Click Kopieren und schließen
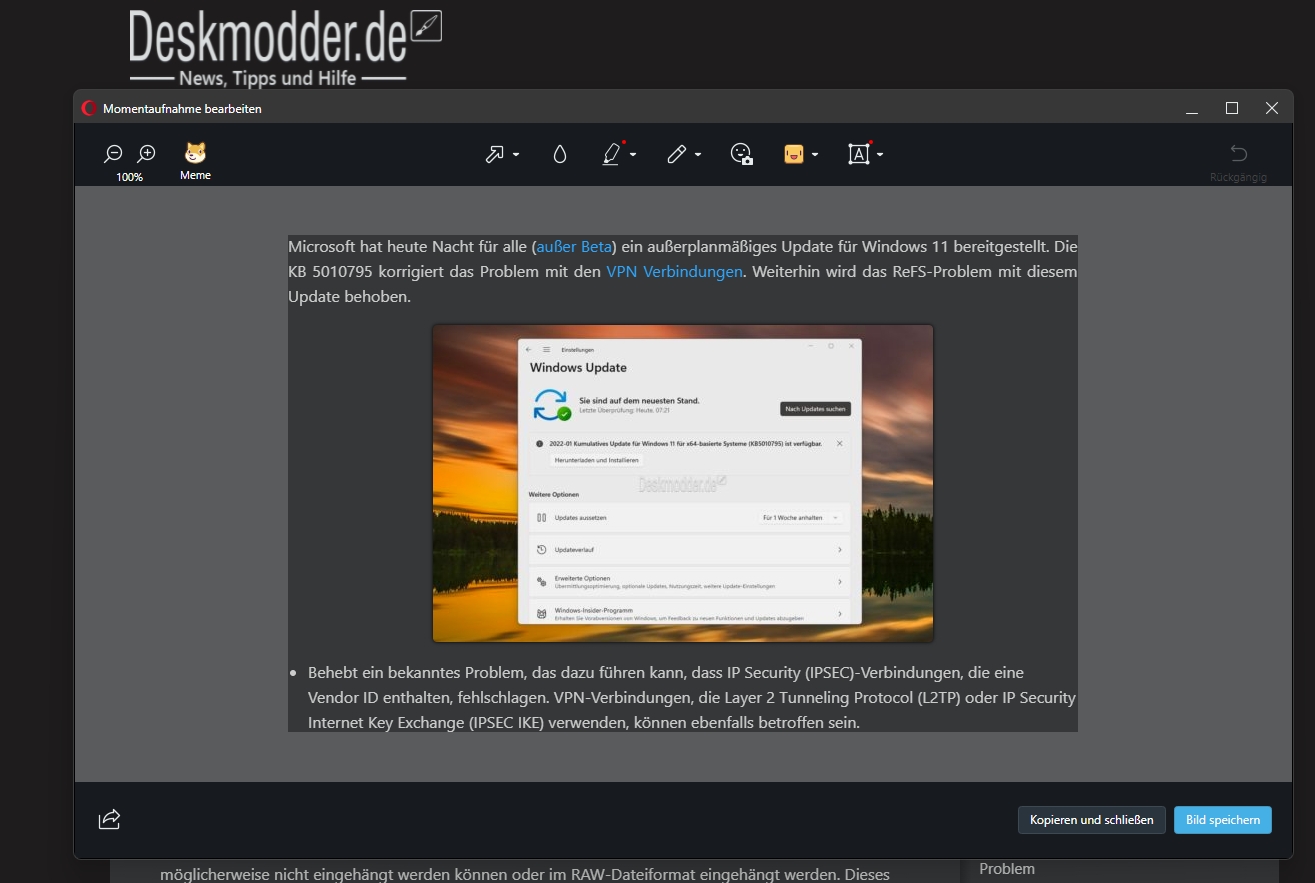1315x883 pixels. [x=1092, y=820]
